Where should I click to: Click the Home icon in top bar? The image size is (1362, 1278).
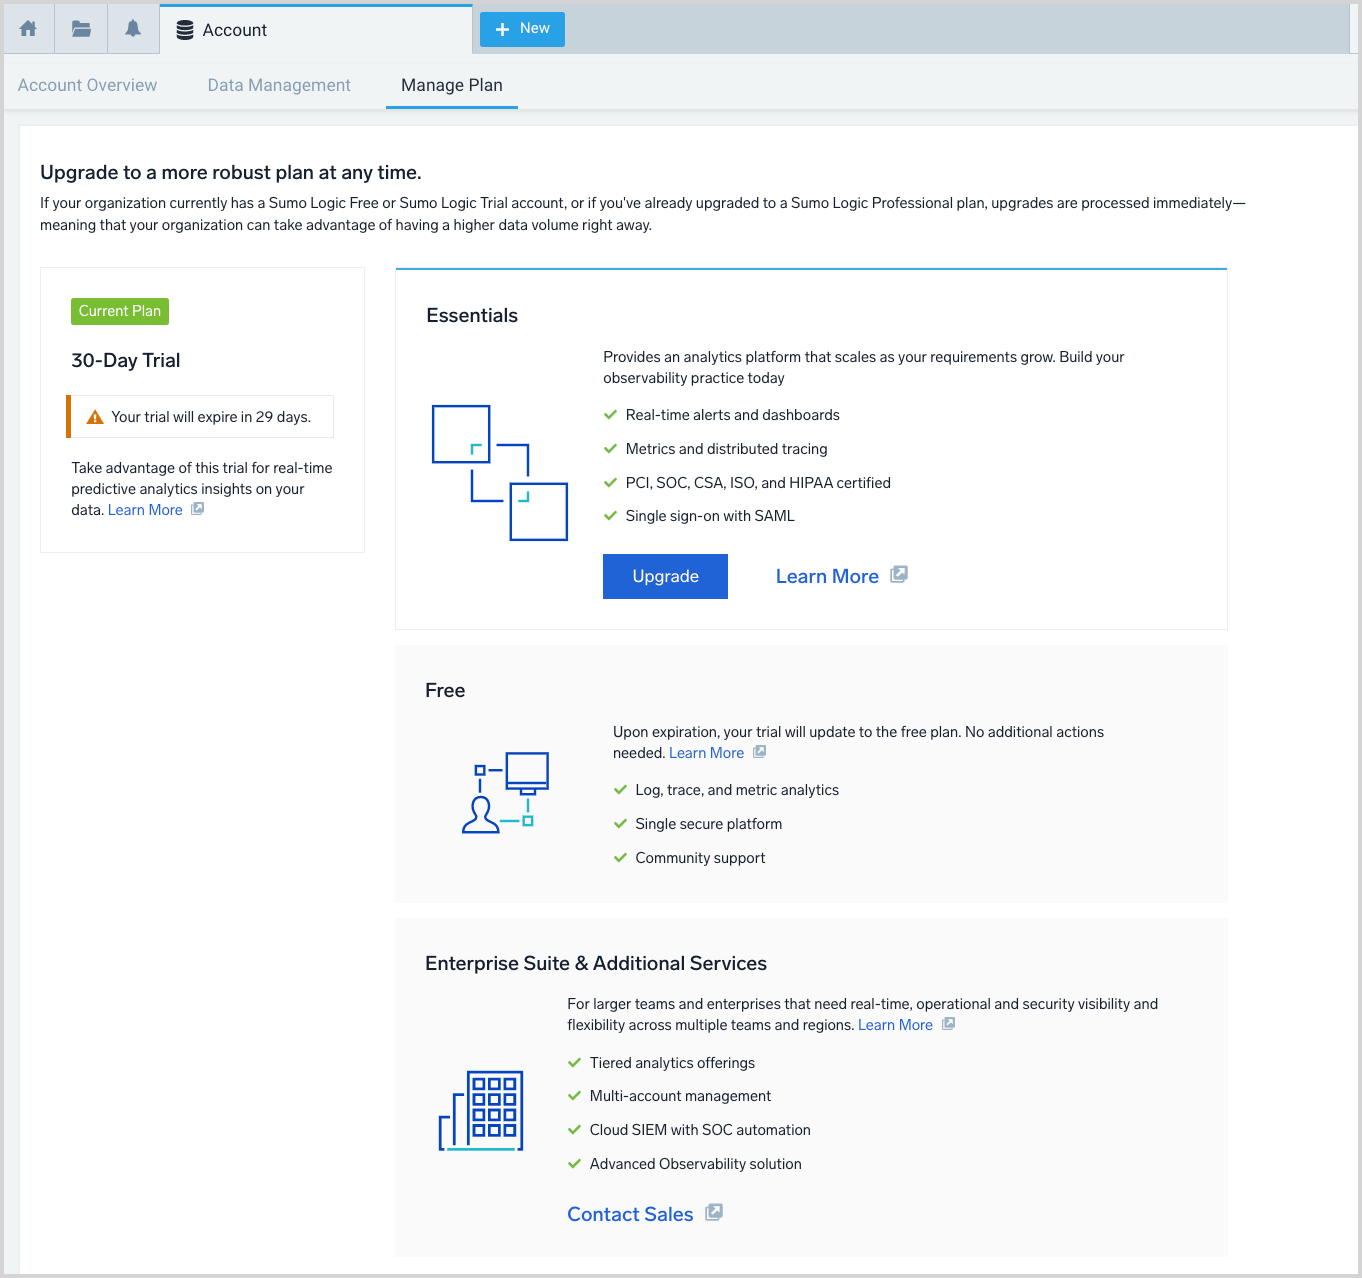28,29
